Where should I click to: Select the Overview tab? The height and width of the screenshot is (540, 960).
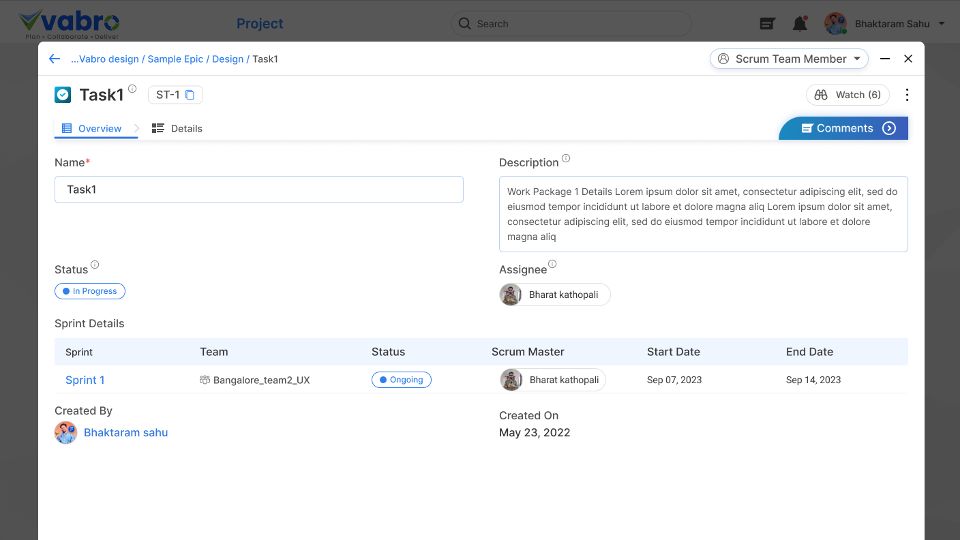(x=91, y=128)
